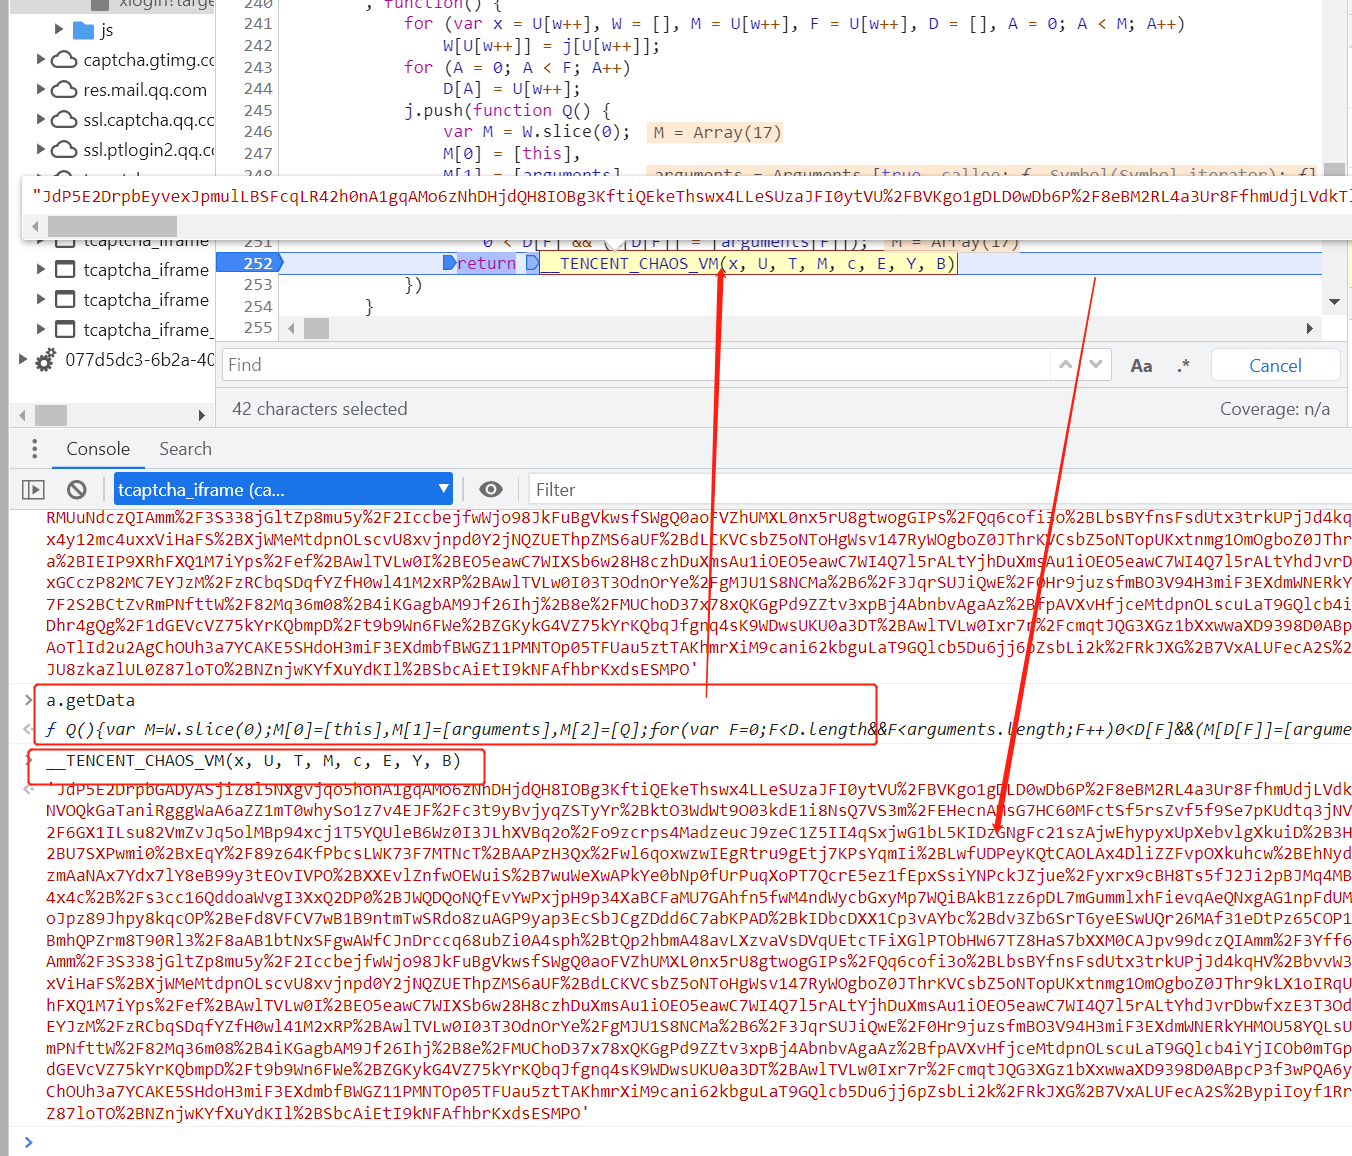Click the code editor horizontal scrollbar thumb
This screenshot has height=1156, width=1352.
click(317, 328)
